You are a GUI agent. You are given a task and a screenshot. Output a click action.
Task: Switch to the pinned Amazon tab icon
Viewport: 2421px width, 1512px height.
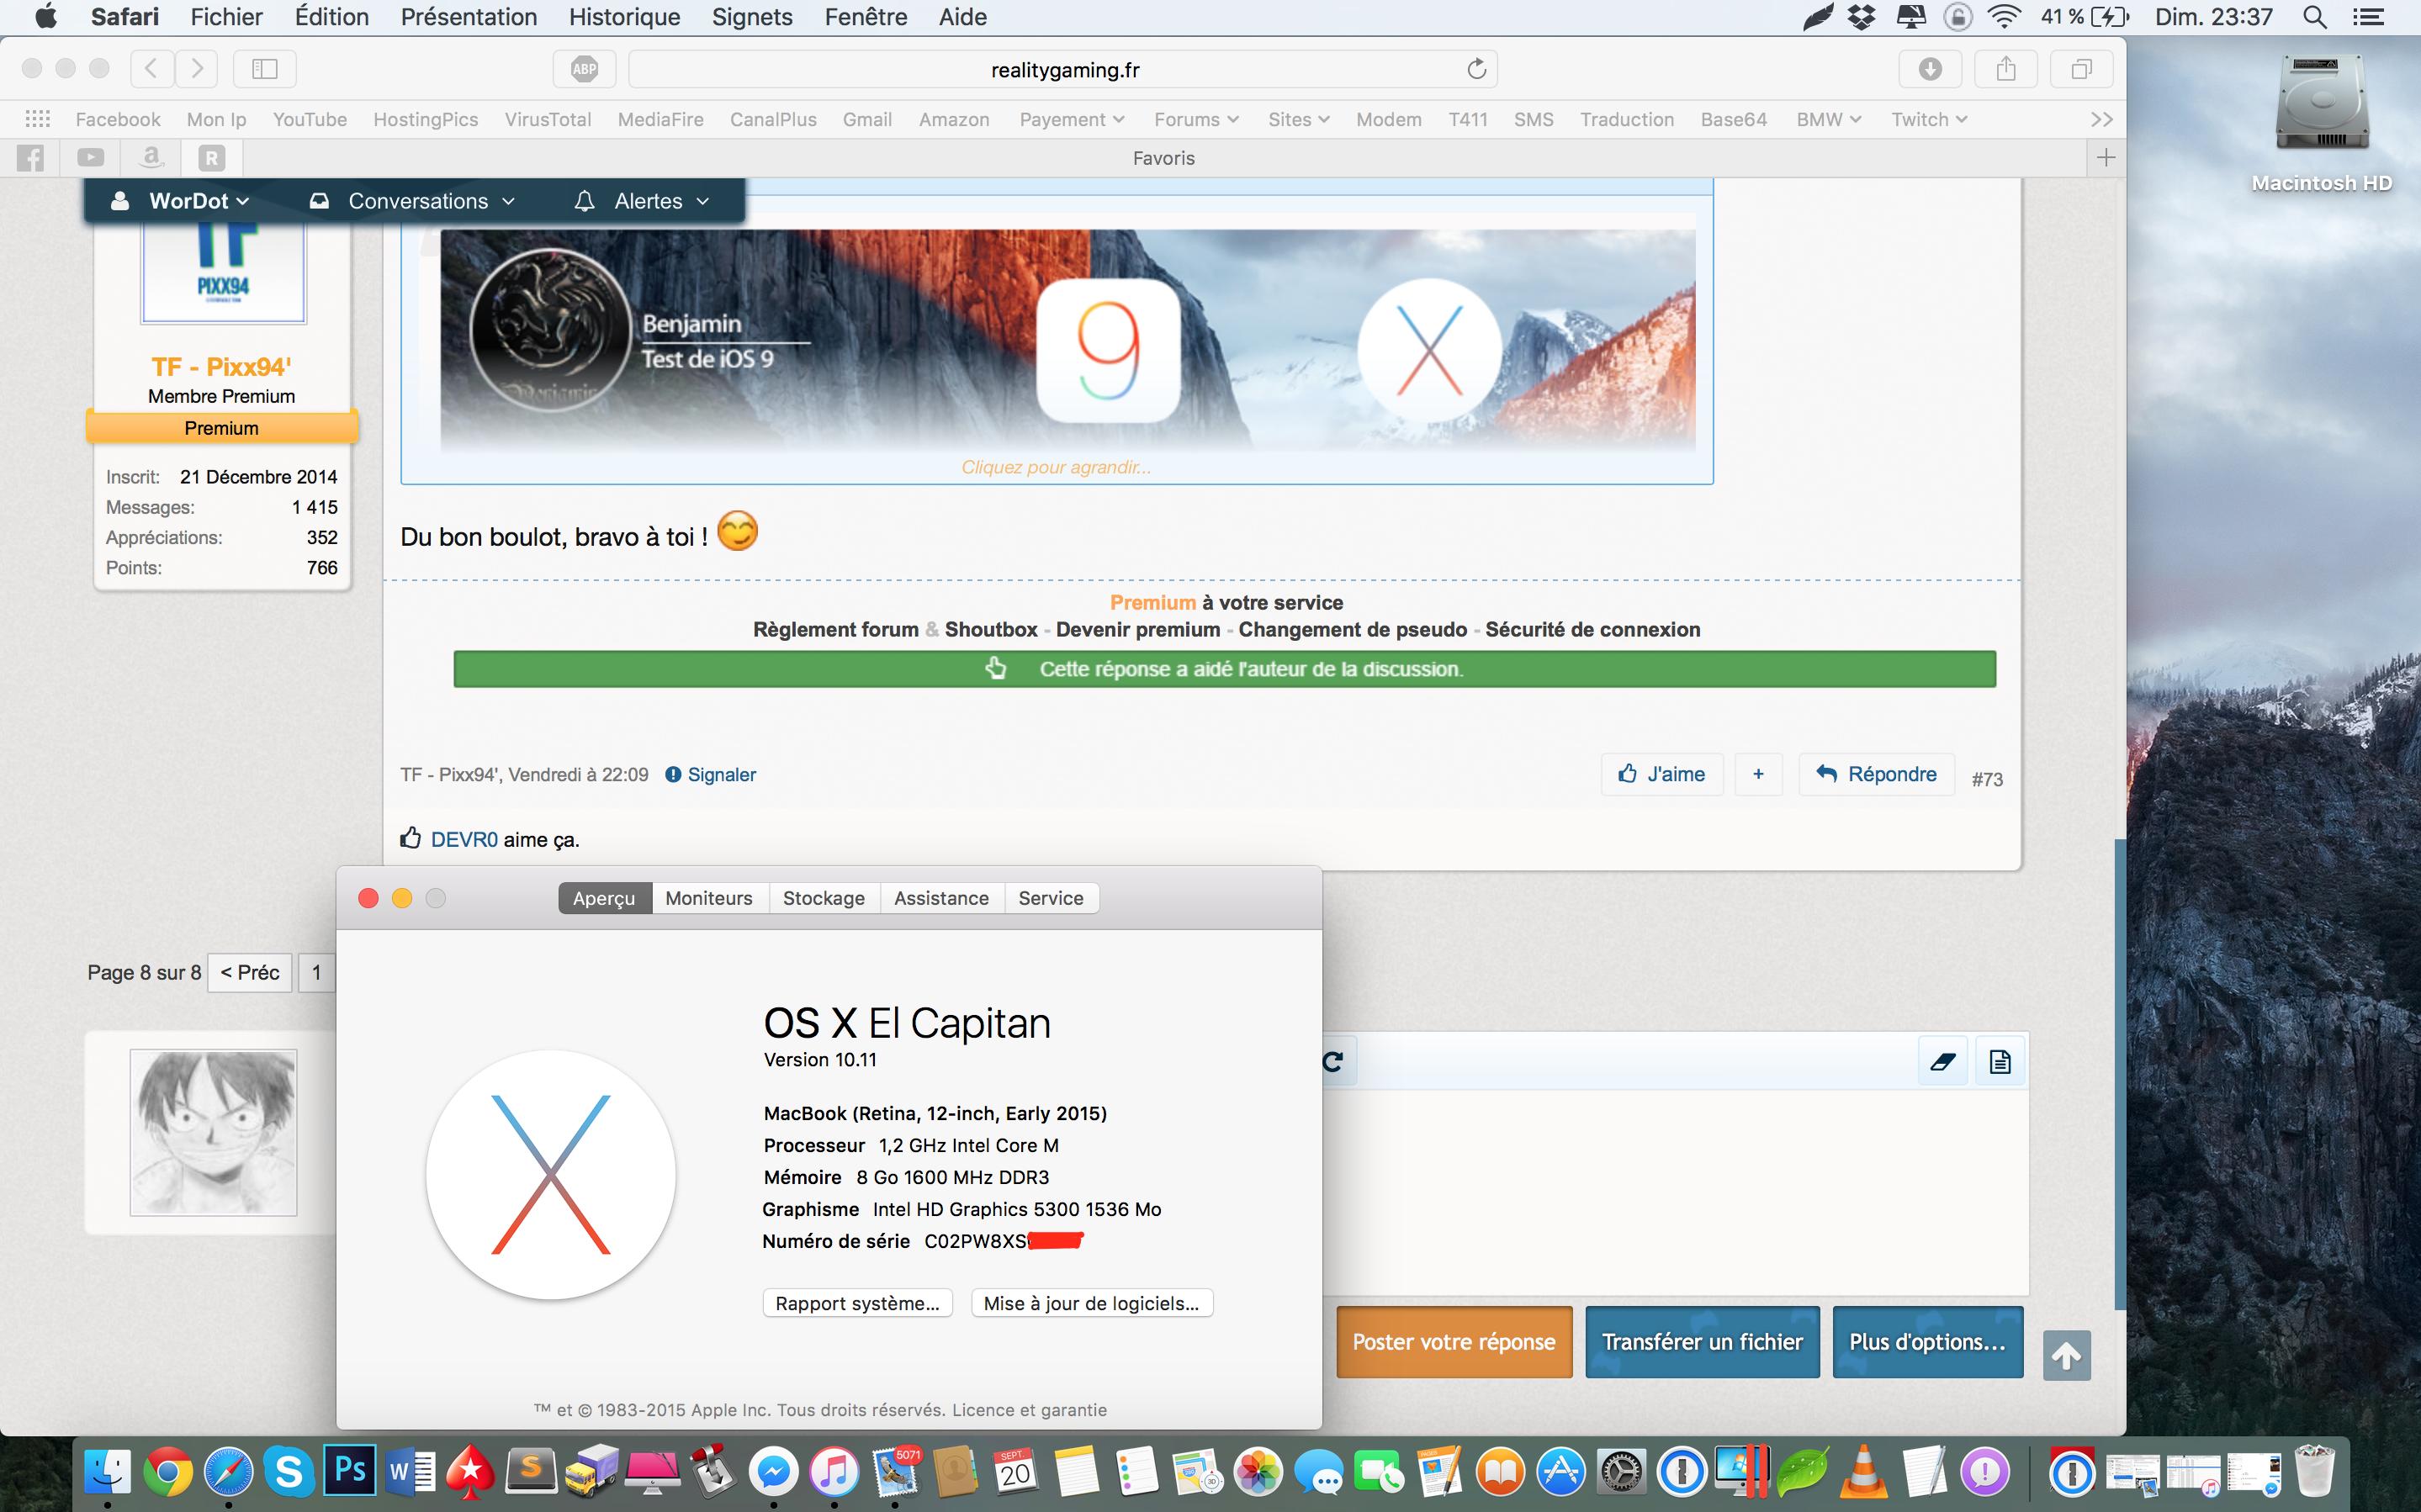point(151,158)
